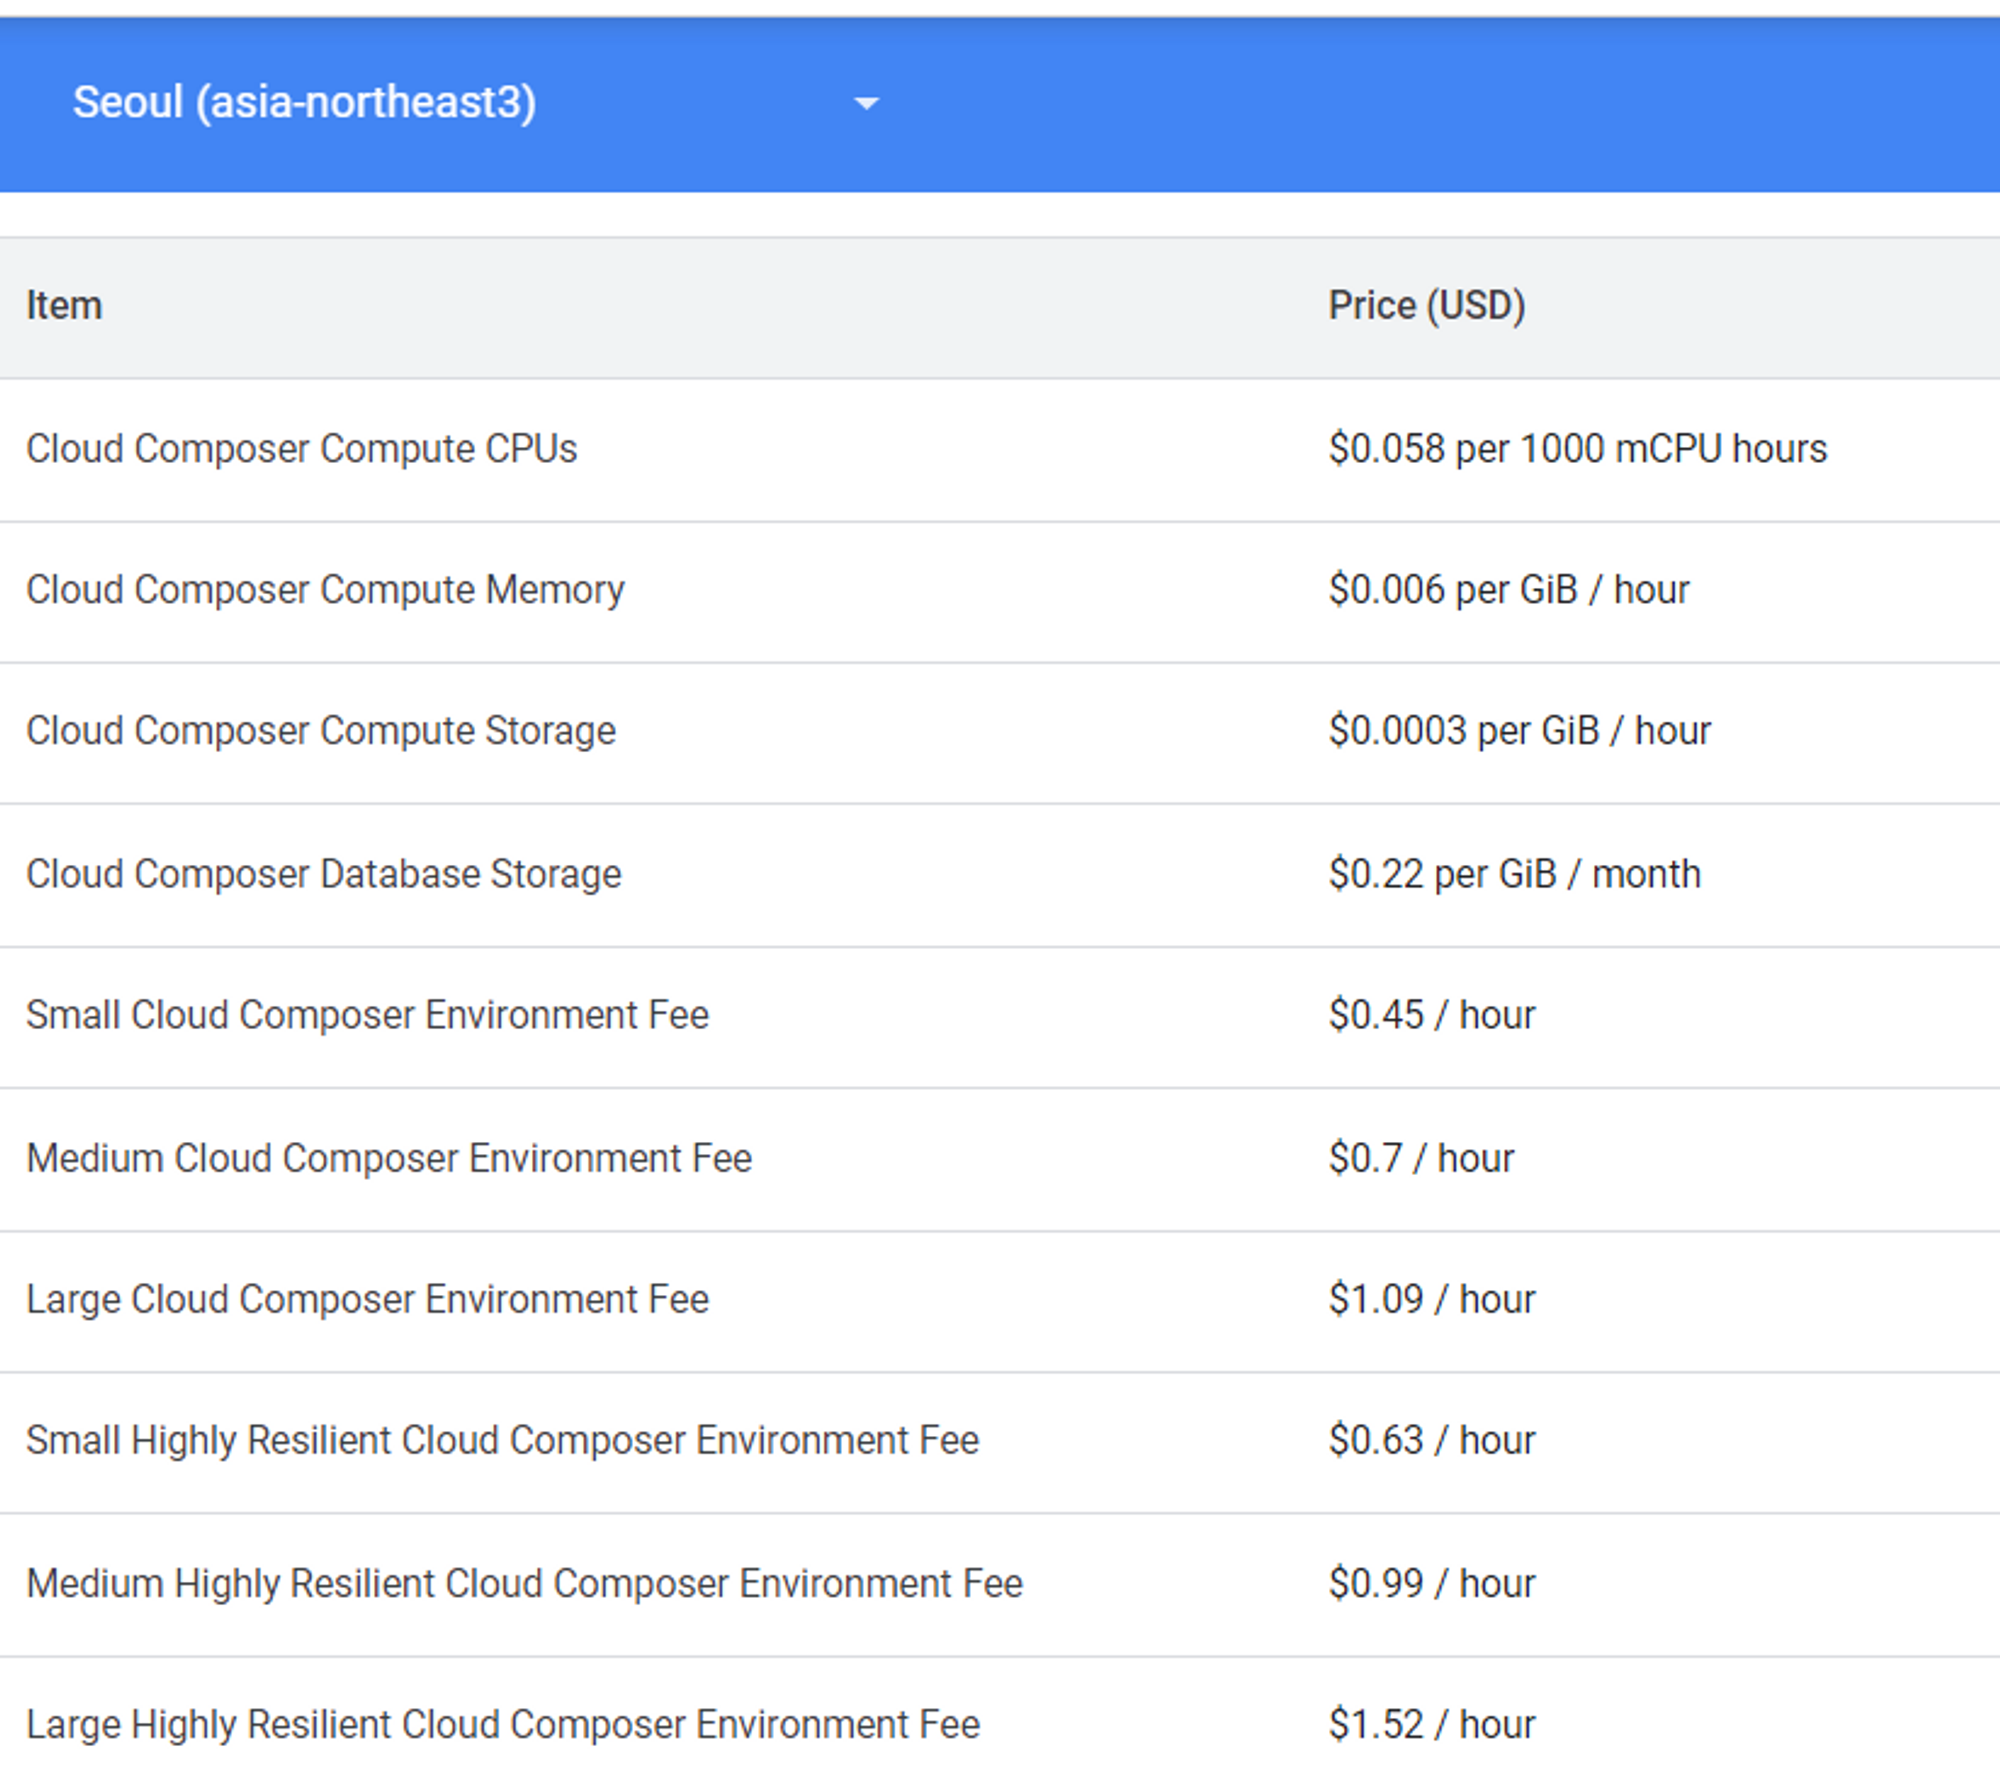This screenshot has width=2000, height=1781.
Task: Select the Small Cloud Composer Environment Fee item
Action: pyautogui.click(x=367, y=1015)
